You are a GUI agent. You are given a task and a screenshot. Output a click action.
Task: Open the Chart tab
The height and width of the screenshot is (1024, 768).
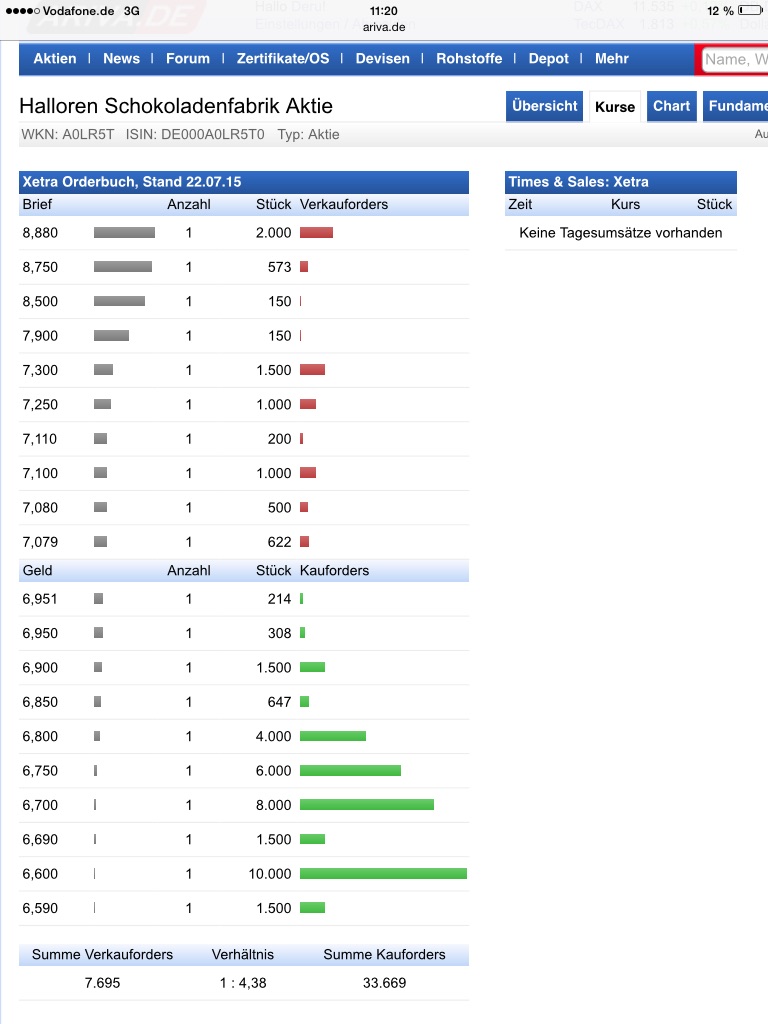pyautogui.click(x=672, y=106)
